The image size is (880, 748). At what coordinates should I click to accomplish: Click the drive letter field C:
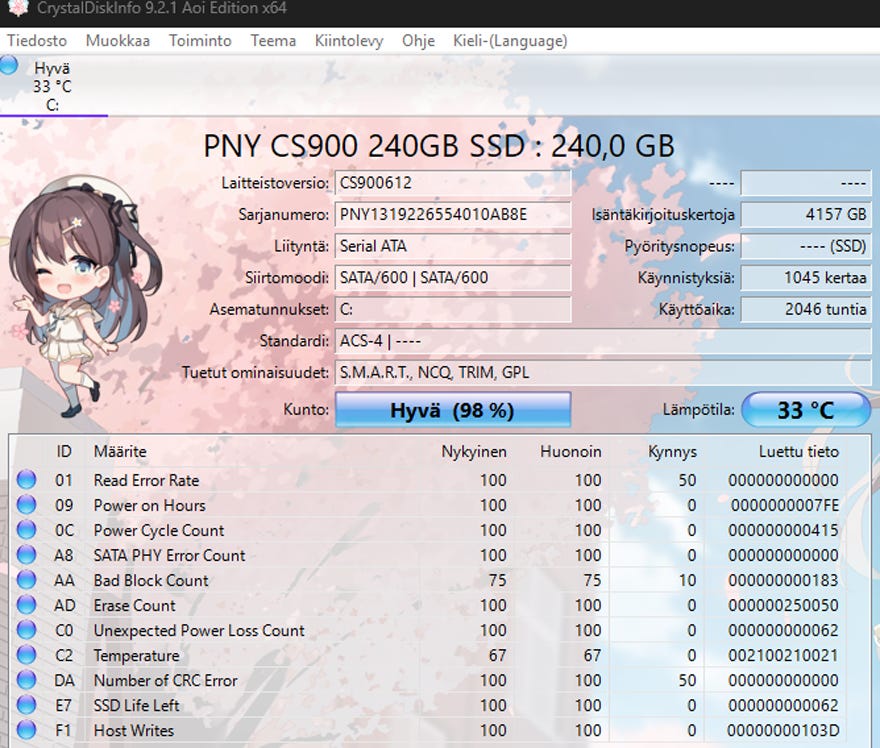click(x=453, y=309)
